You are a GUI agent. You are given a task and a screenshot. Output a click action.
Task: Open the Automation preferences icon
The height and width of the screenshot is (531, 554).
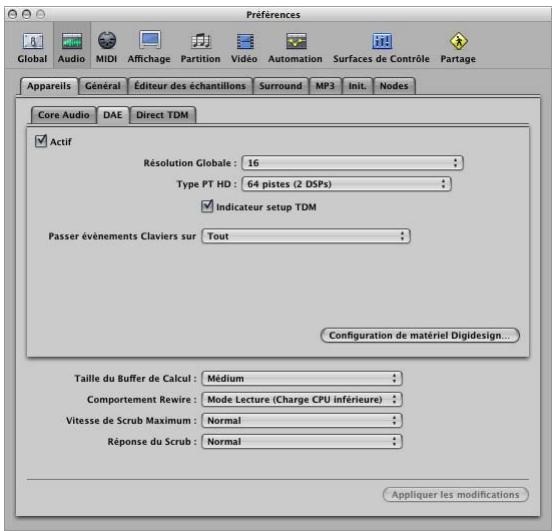pyautogui.click(x=295, y=48)
